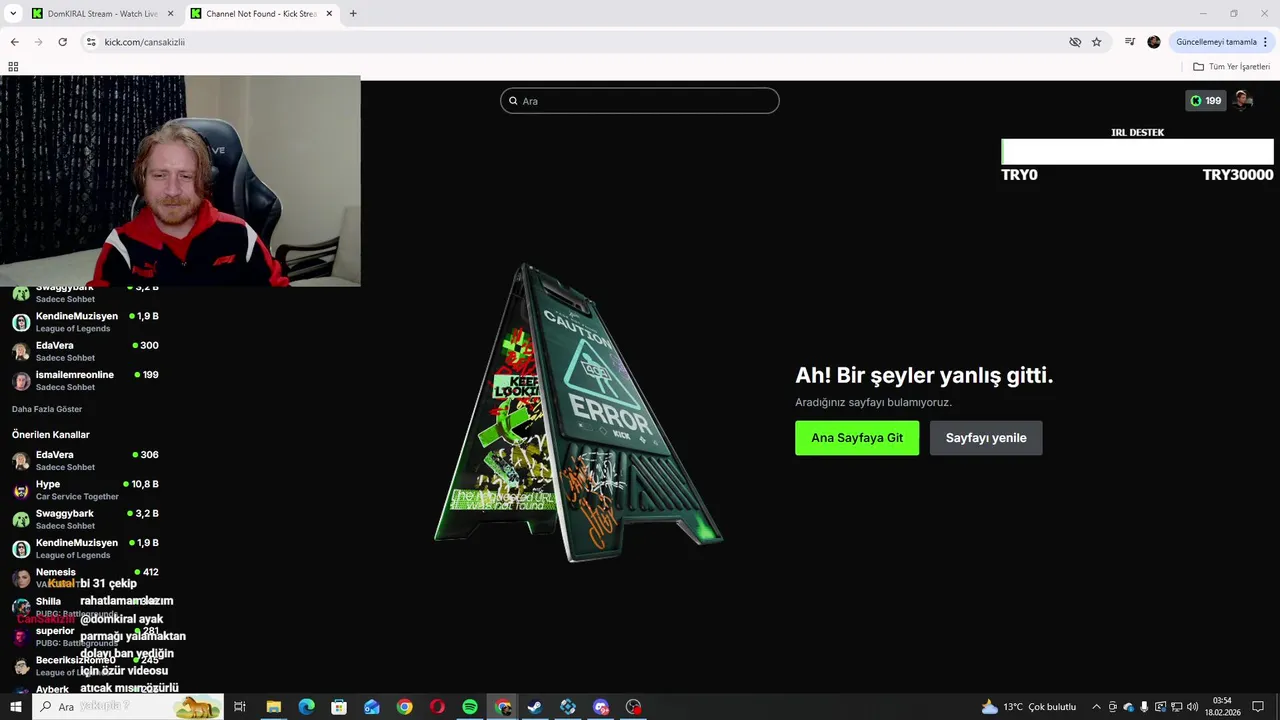
Task: Click the Kick Ara search field
Action: coord(640,101)
